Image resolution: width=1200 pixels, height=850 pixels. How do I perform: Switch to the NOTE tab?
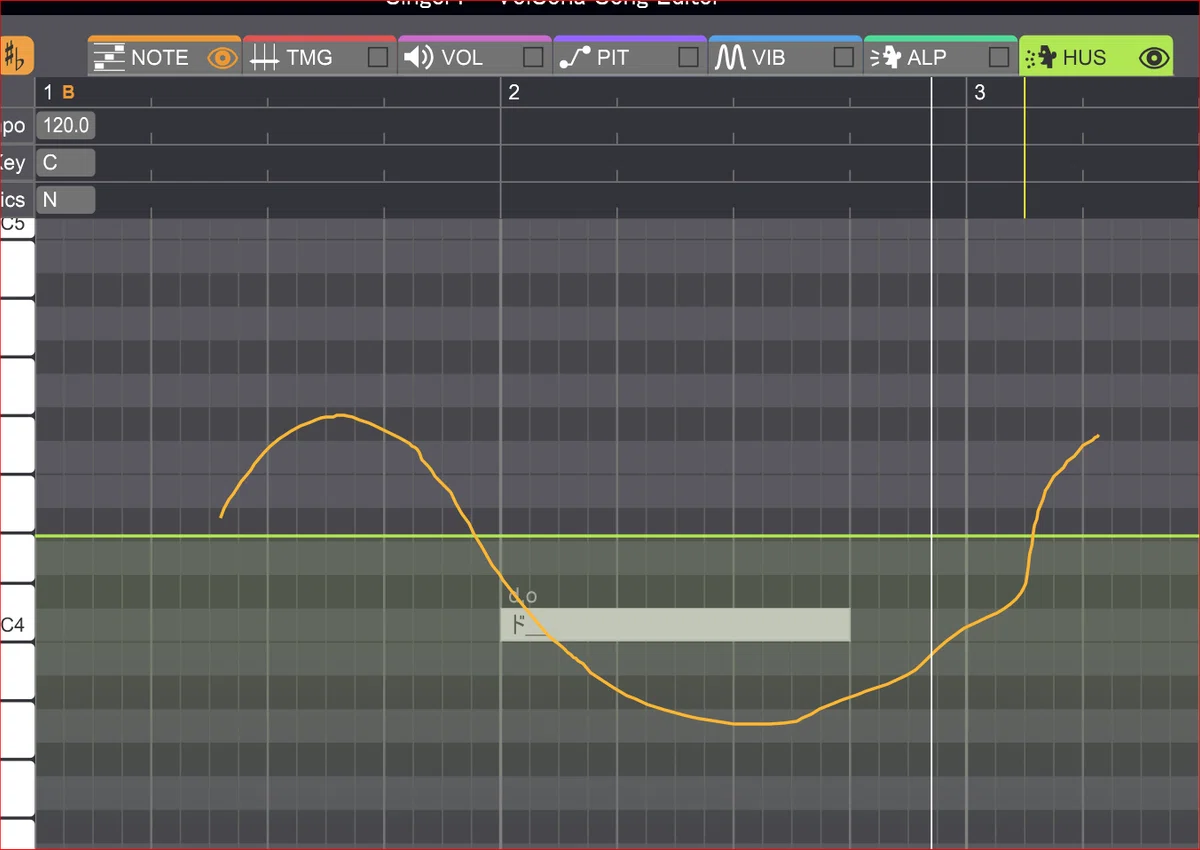pyautogui.click(x=164, y=56)
